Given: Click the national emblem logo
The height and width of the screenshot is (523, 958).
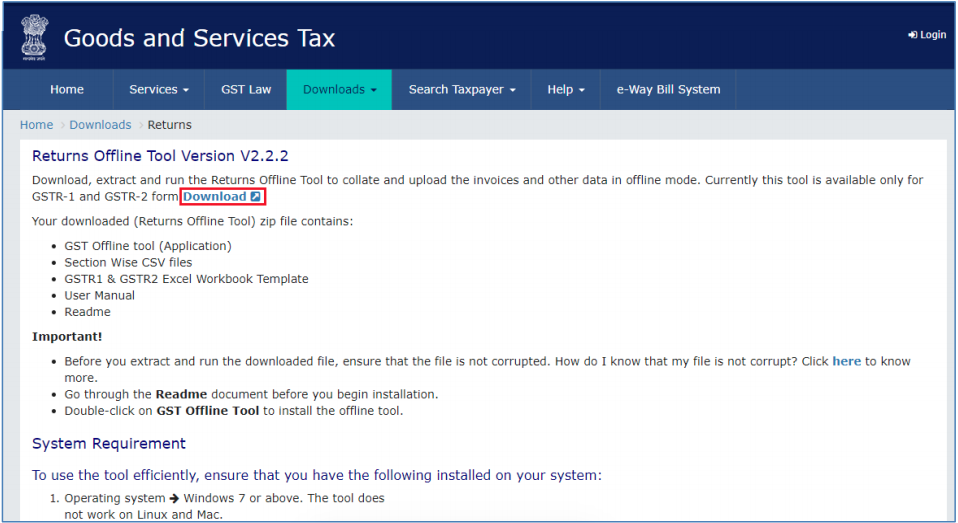Looking at the screenshot, I should 34,38.
